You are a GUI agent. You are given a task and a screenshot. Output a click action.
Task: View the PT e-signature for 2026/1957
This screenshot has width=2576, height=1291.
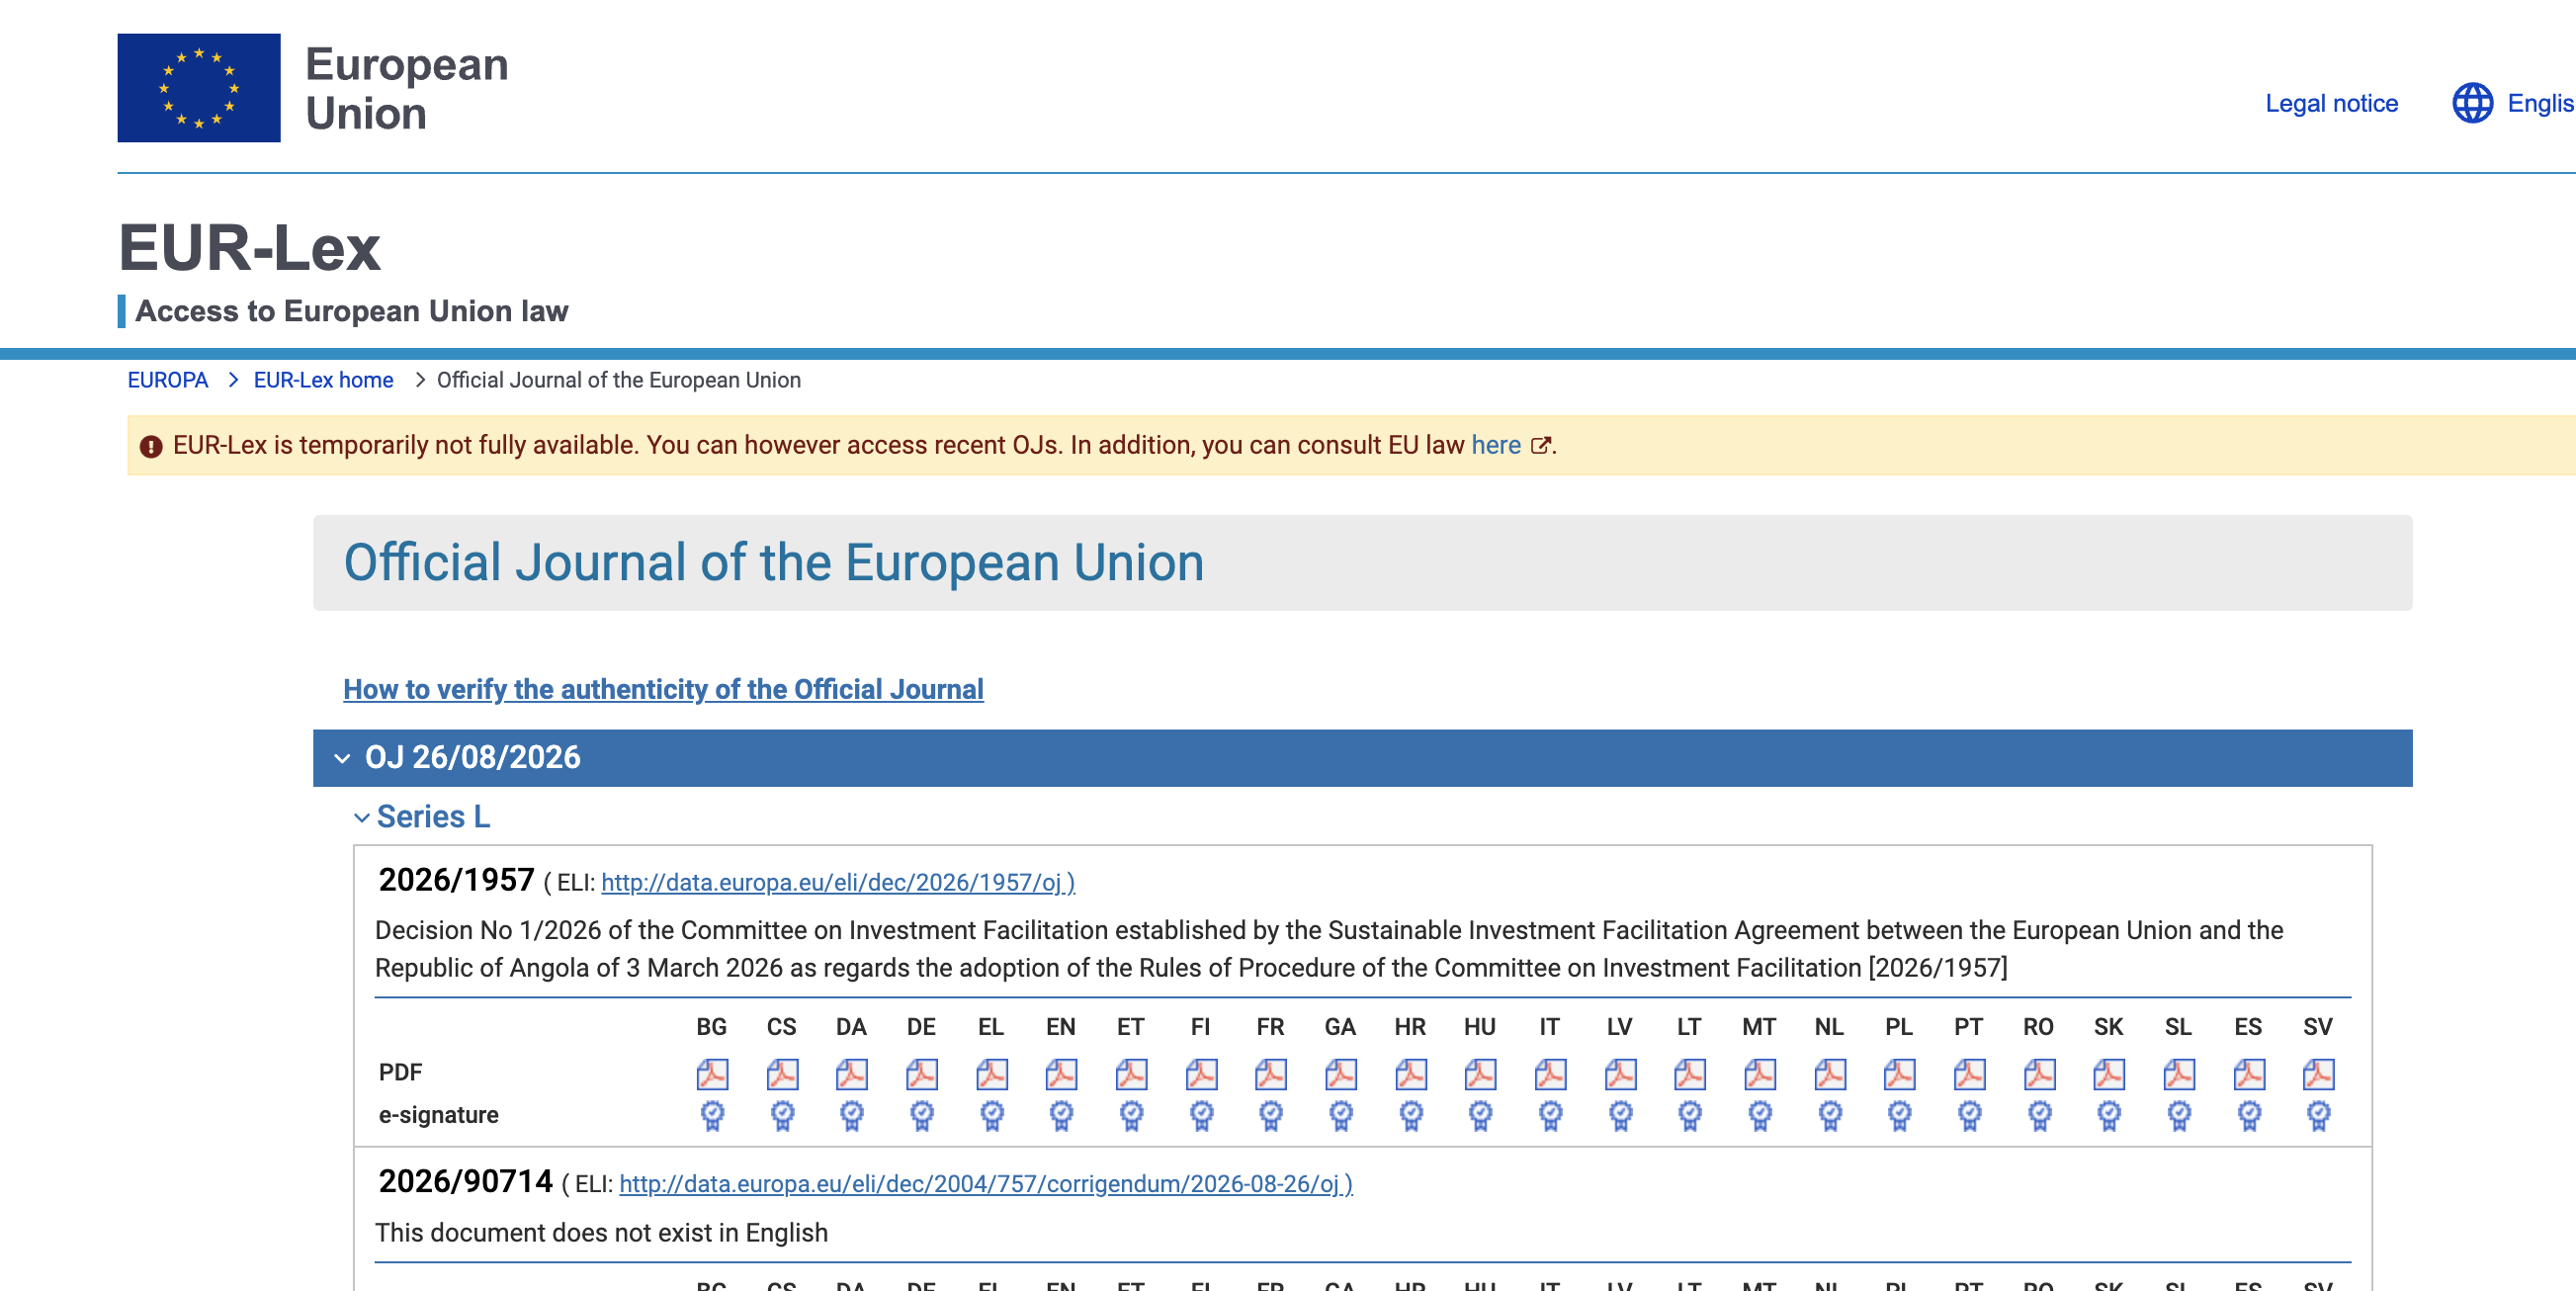pyautogui.click(x=1969, y=1115)
